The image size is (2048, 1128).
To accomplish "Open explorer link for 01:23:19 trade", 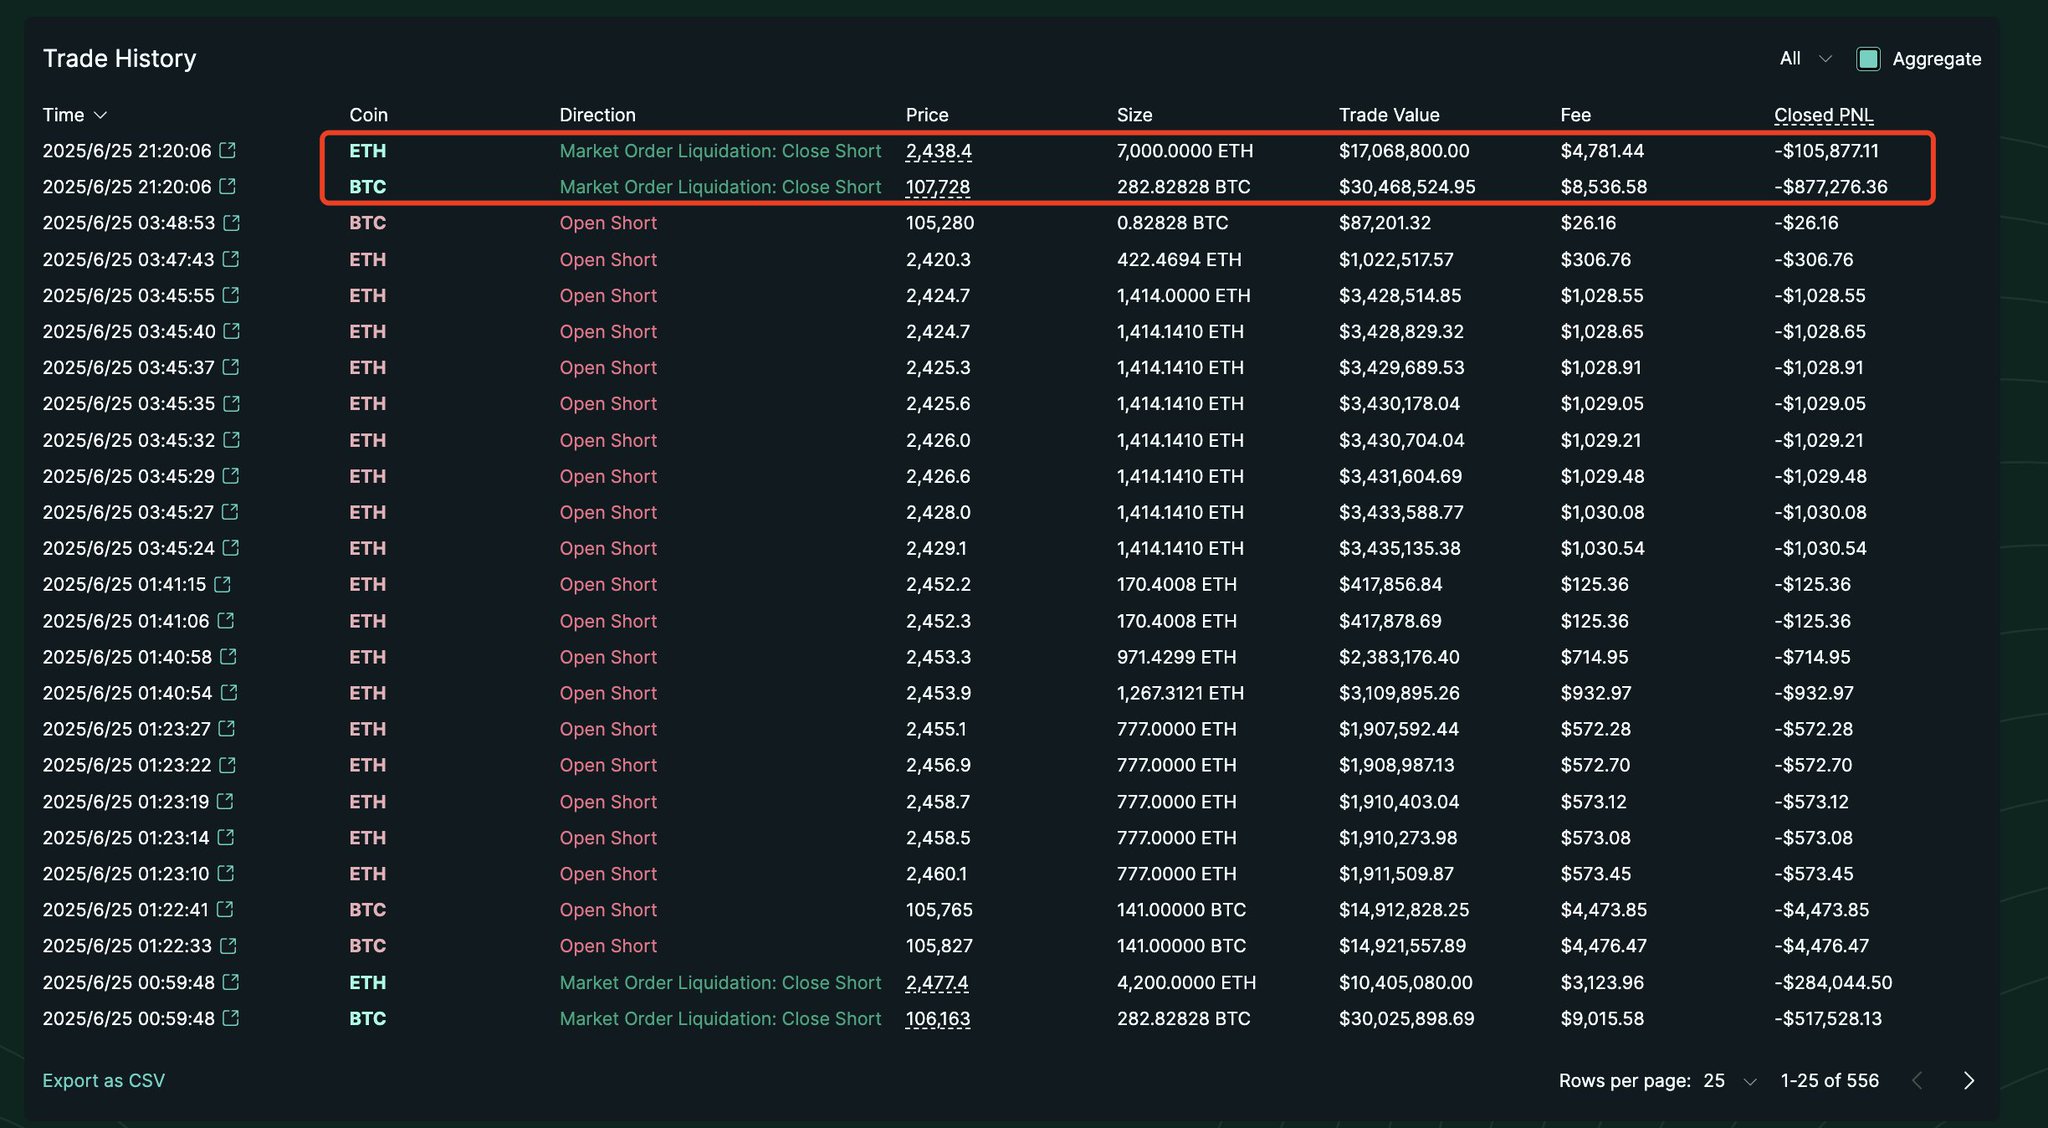I will pos(226,802).
